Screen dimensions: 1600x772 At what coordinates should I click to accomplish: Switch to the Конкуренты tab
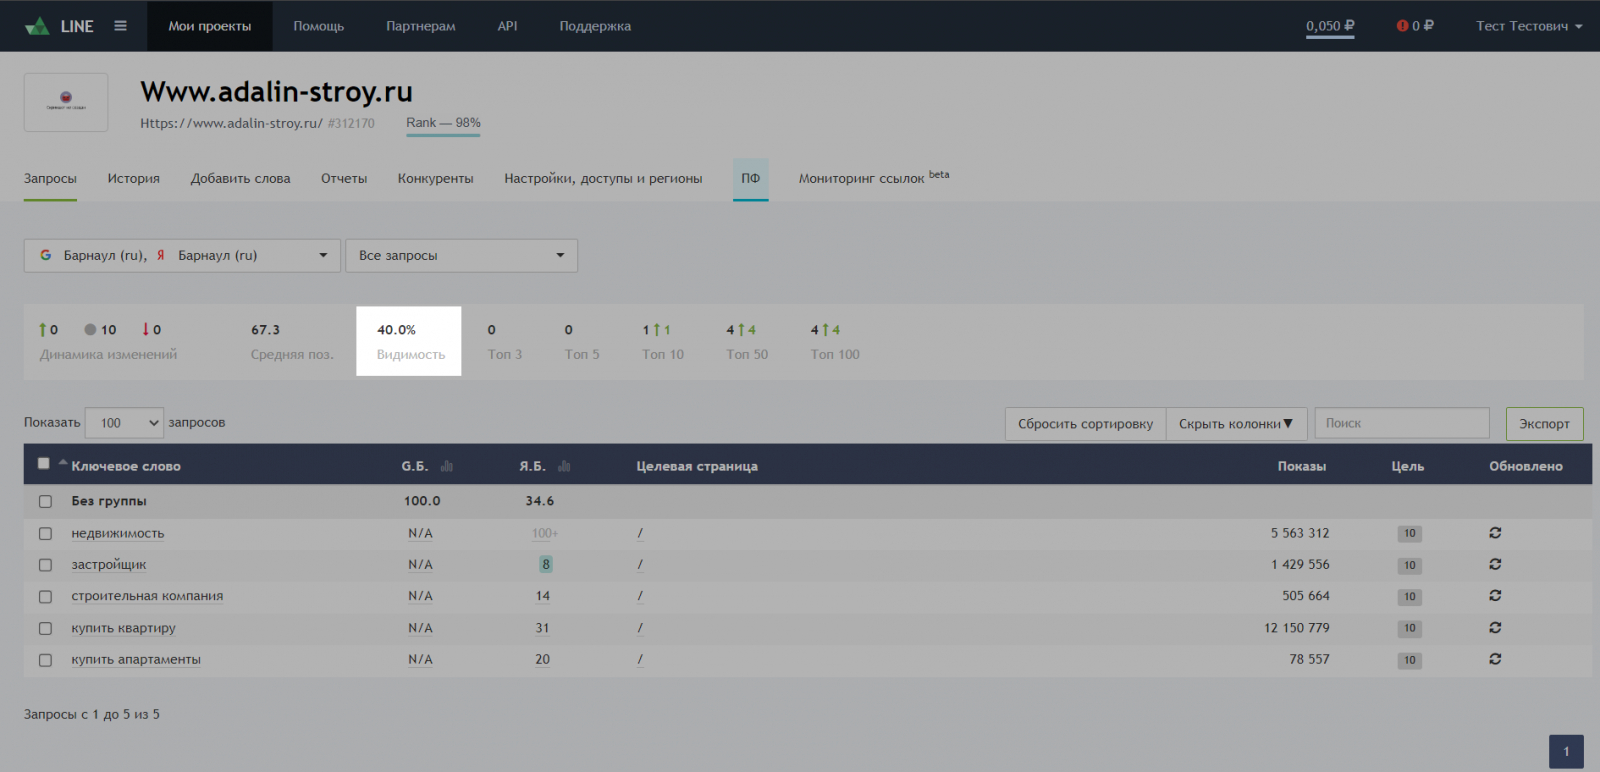click(435, 179)
